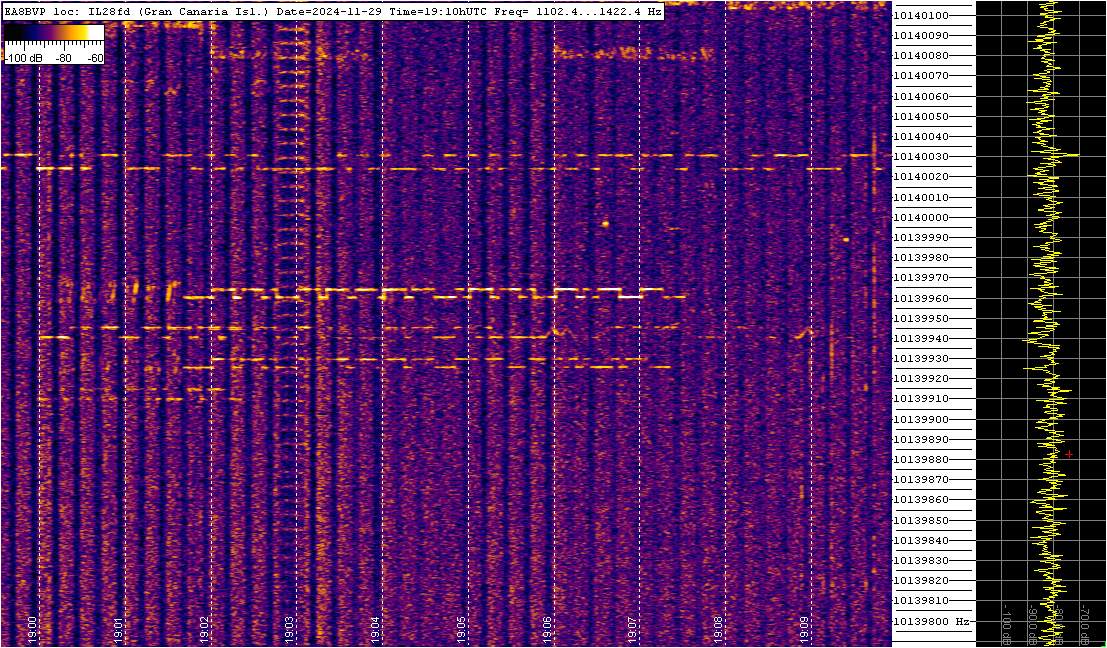1107x648 pixels.
Task: Click the dB color scale gradient bar
Action: click(54, 33)
